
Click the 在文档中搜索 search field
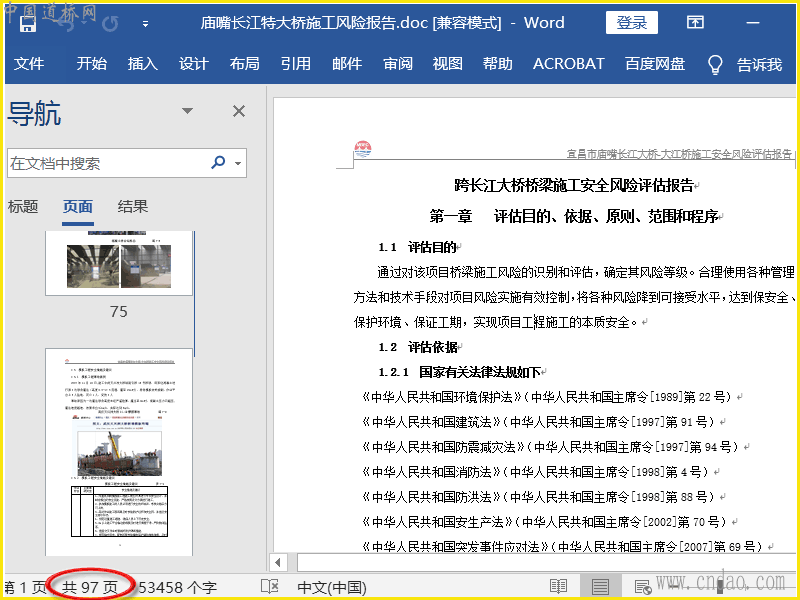point(105,163)
